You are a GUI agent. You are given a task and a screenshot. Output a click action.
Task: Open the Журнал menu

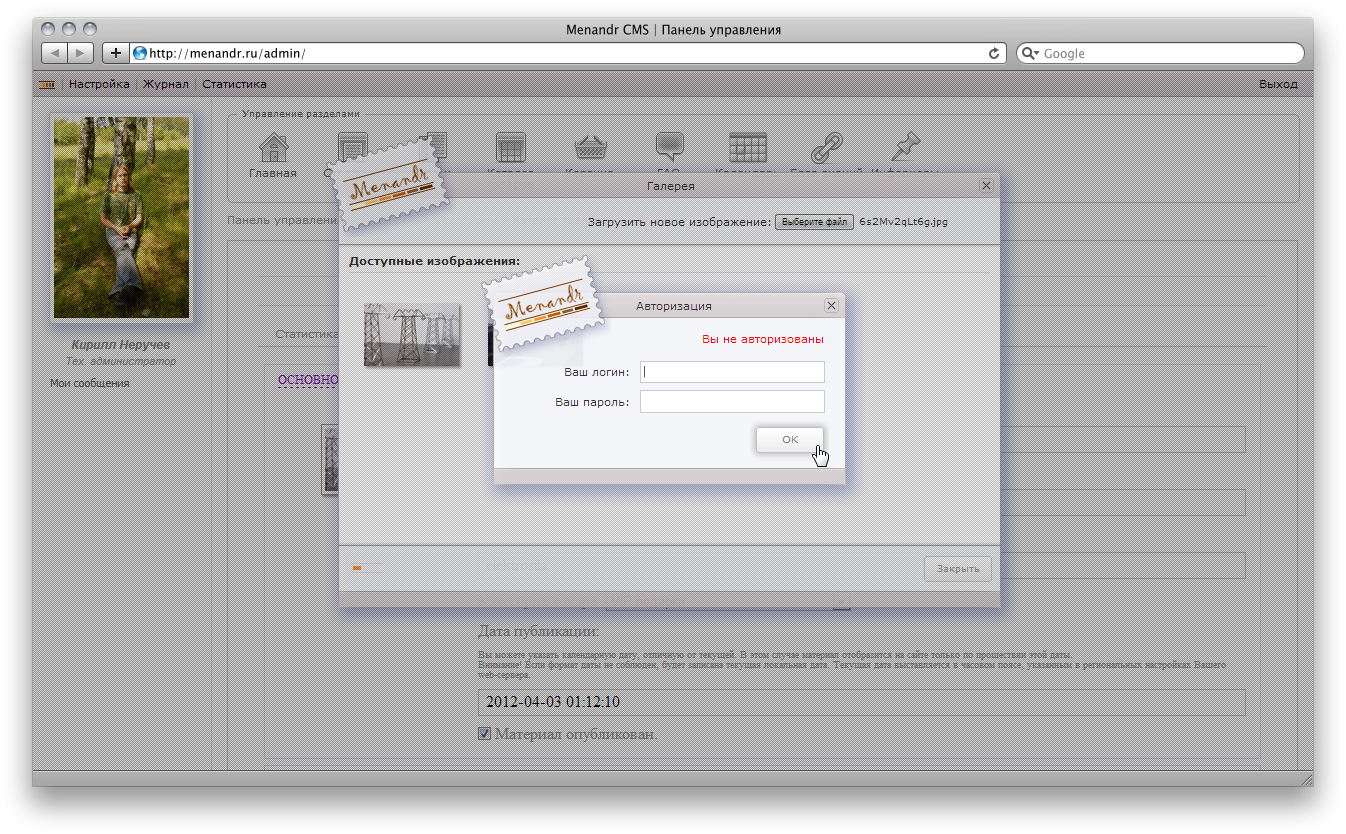click(x=165, y=84)
